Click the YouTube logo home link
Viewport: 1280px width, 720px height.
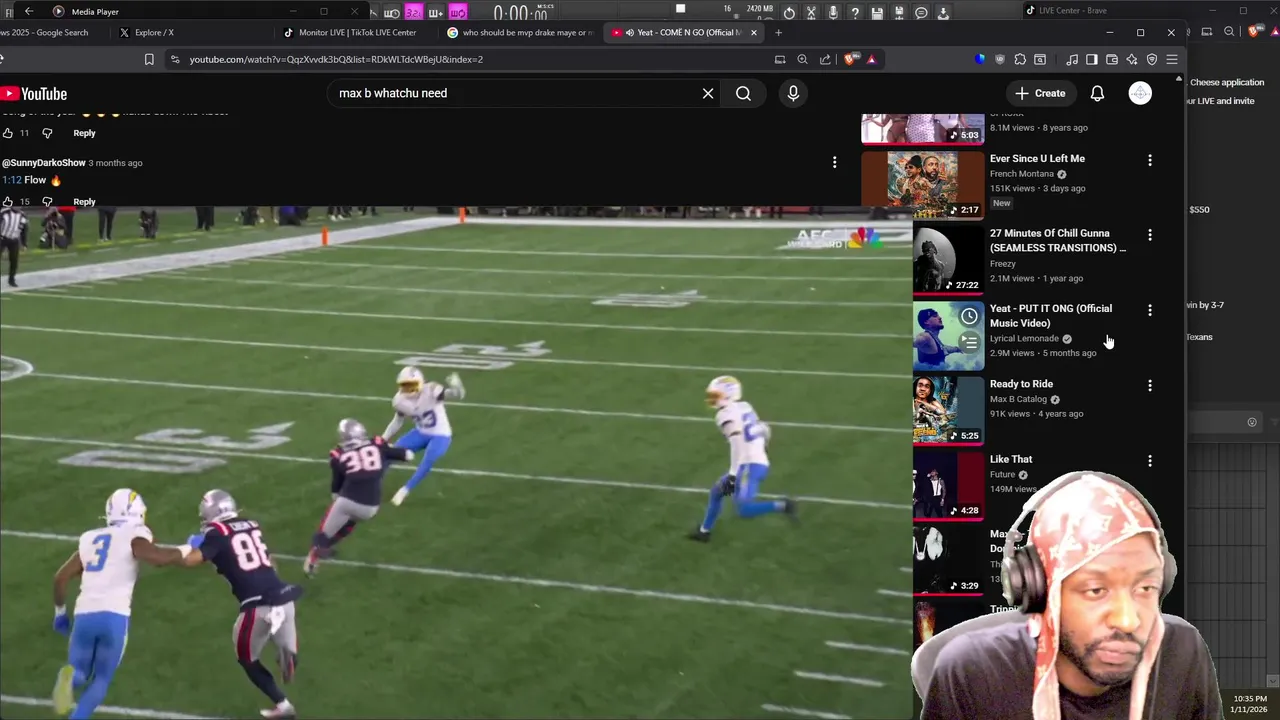click(34, 93)
